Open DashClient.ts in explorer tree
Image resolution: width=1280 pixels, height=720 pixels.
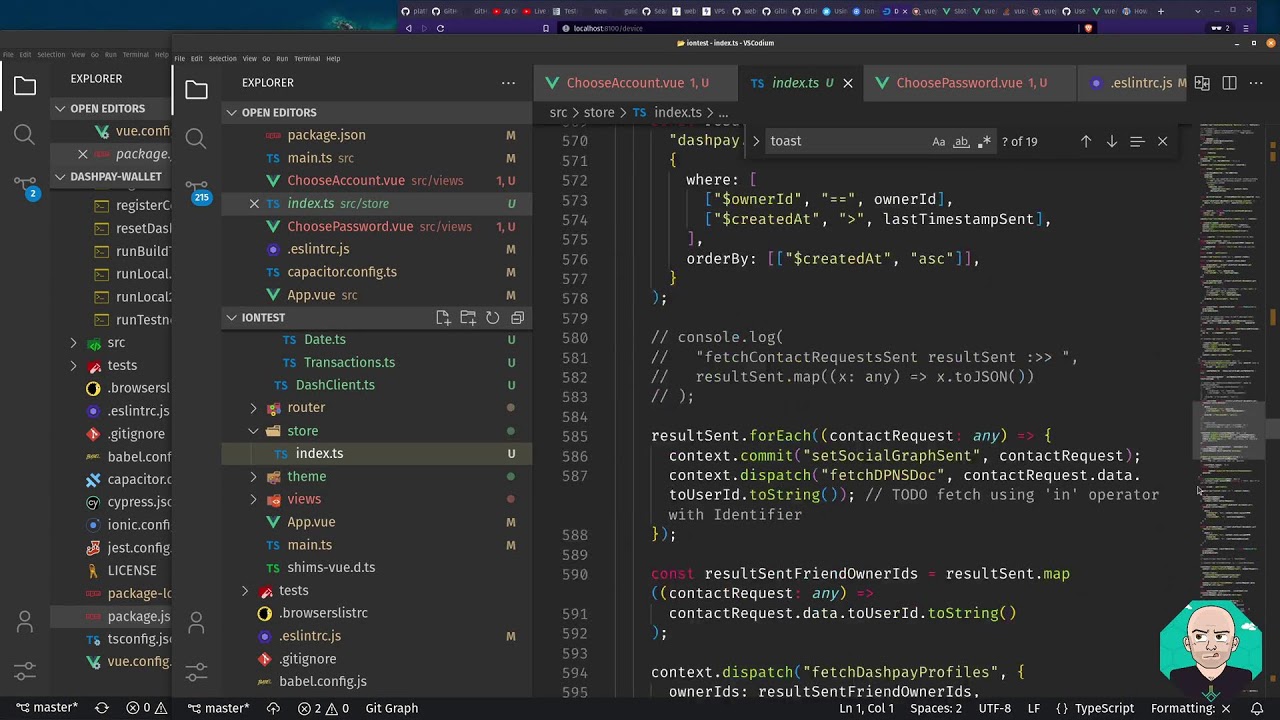[335, 385]
